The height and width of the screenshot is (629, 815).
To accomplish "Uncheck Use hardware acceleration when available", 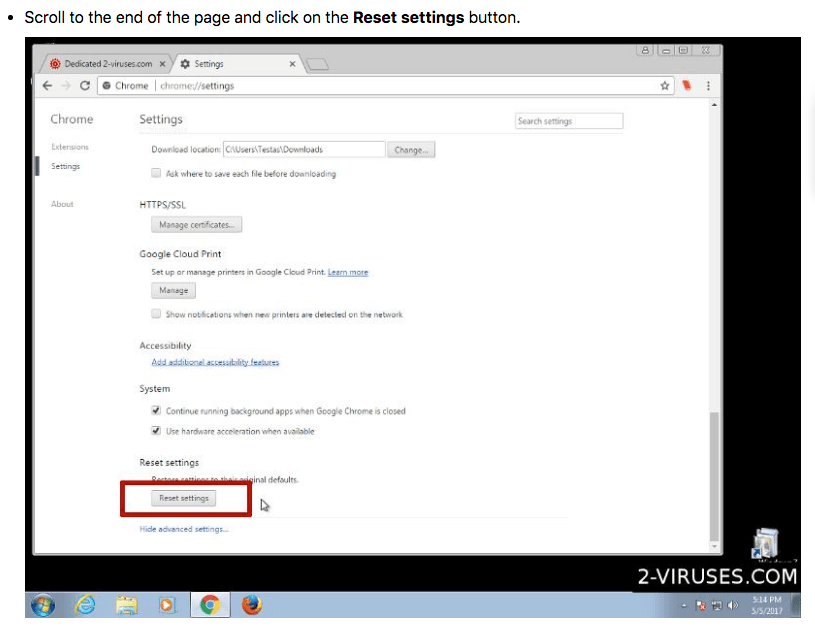I will point(156,431).
